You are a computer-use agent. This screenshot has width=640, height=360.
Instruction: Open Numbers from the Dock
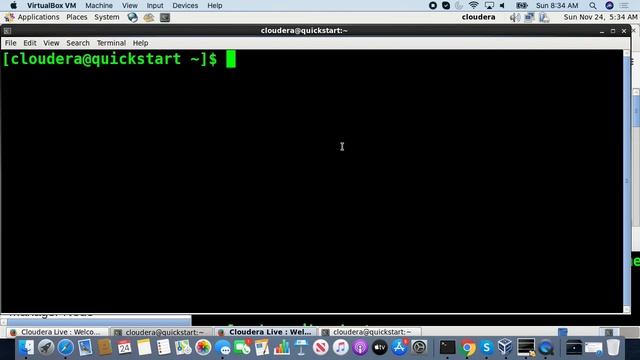(282, 347)
